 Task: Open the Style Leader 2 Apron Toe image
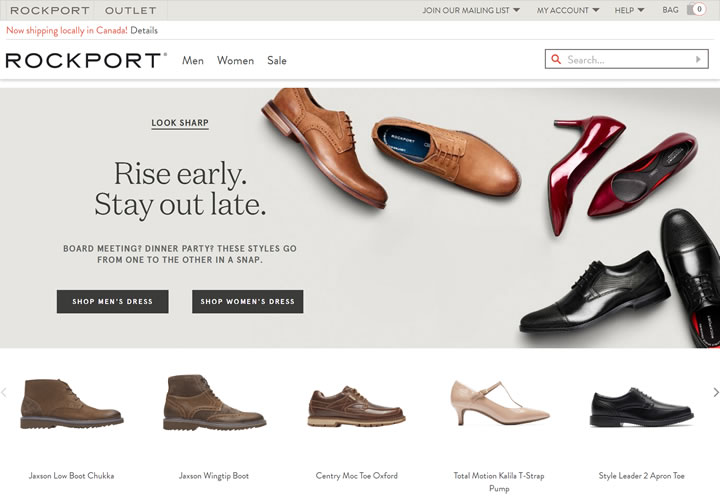coord(641,407)
